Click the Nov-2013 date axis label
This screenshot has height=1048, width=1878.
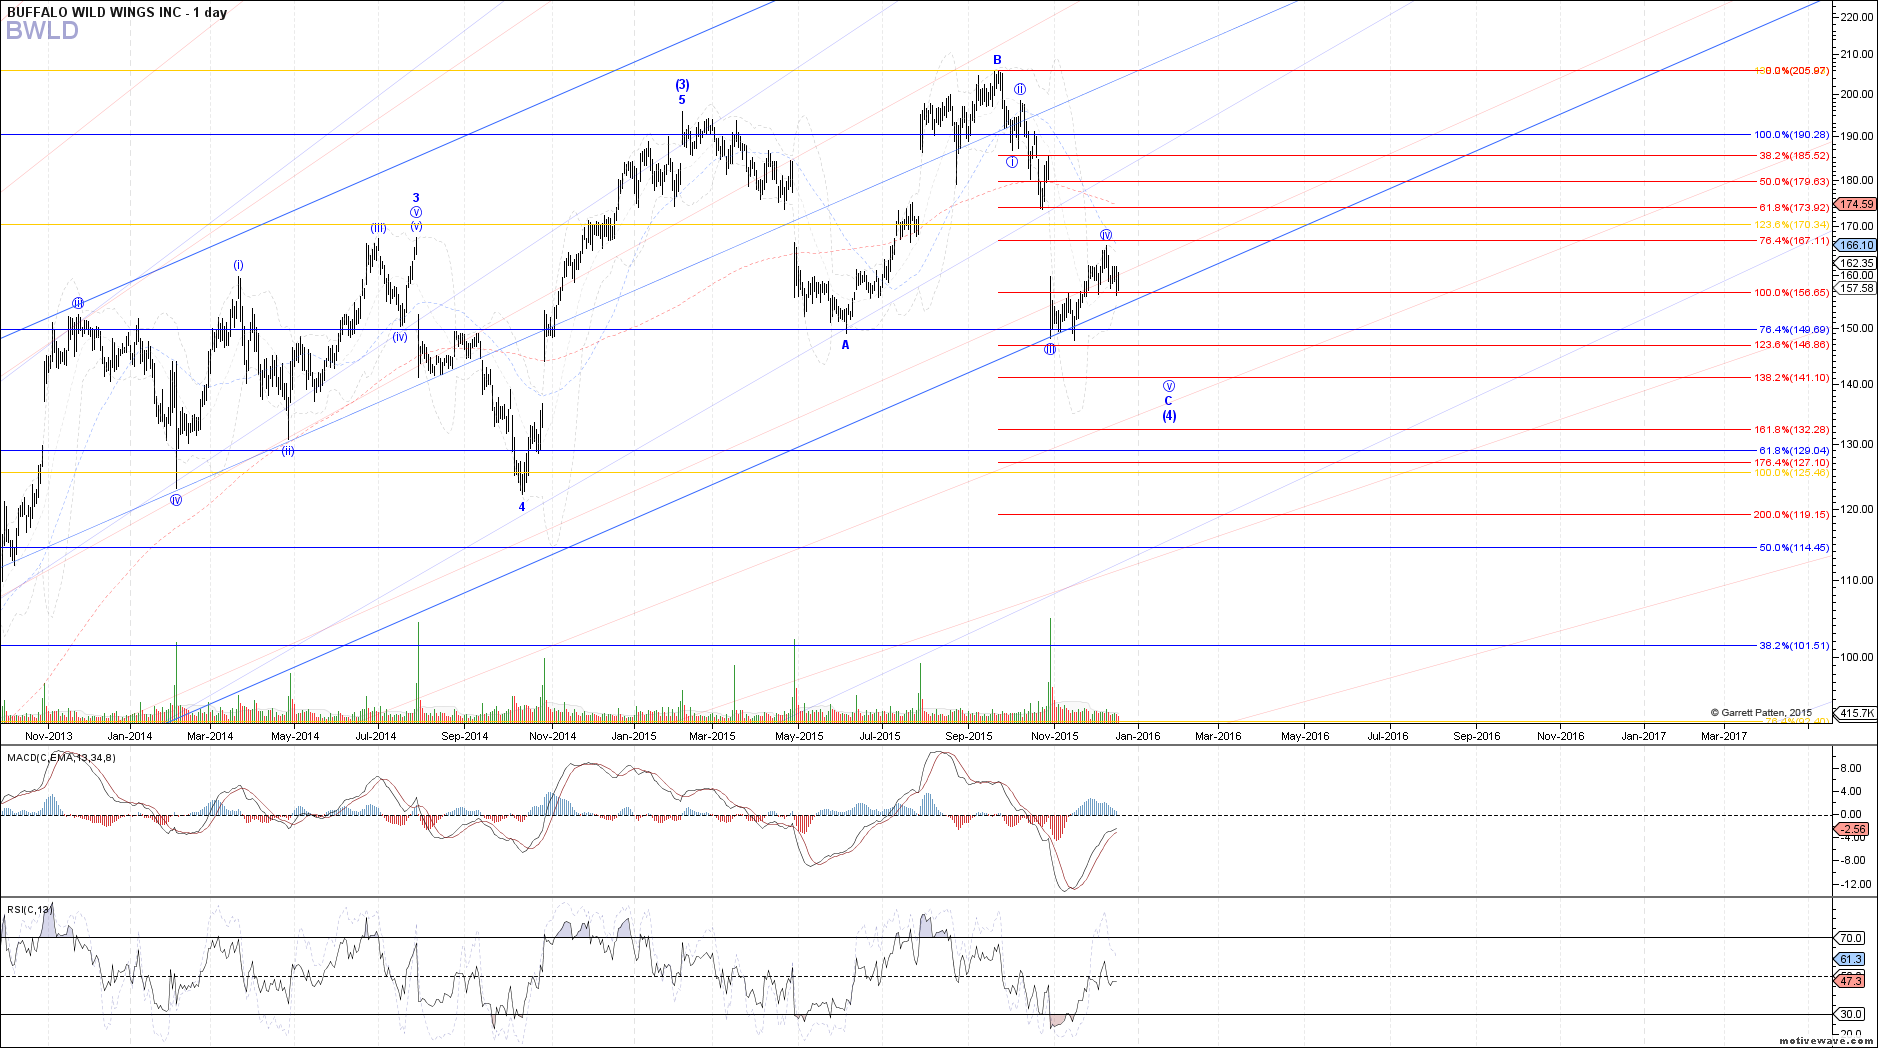(x=49, y=736)
